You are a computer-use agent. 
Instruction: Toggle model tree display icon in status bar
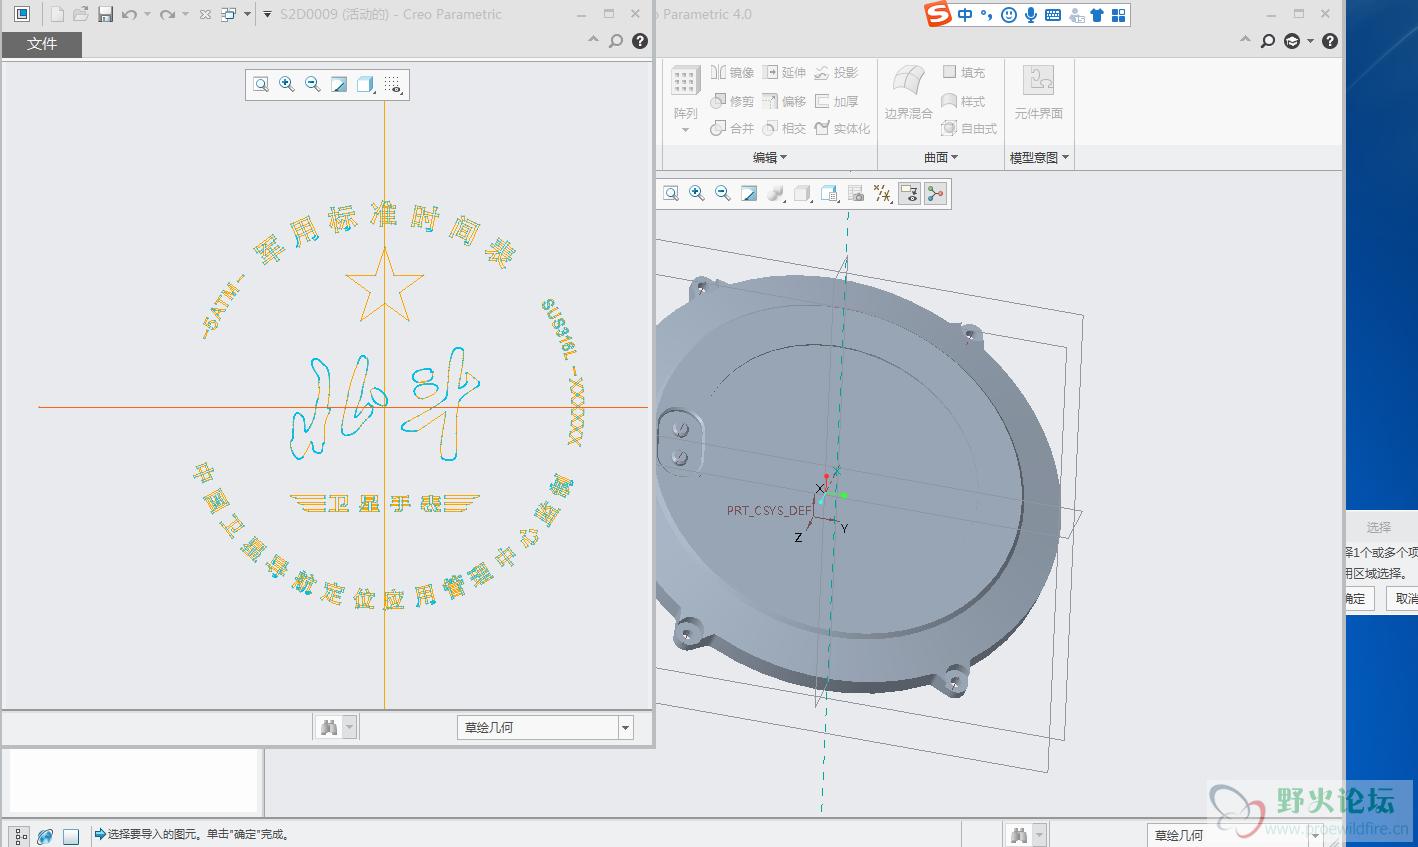20,836
